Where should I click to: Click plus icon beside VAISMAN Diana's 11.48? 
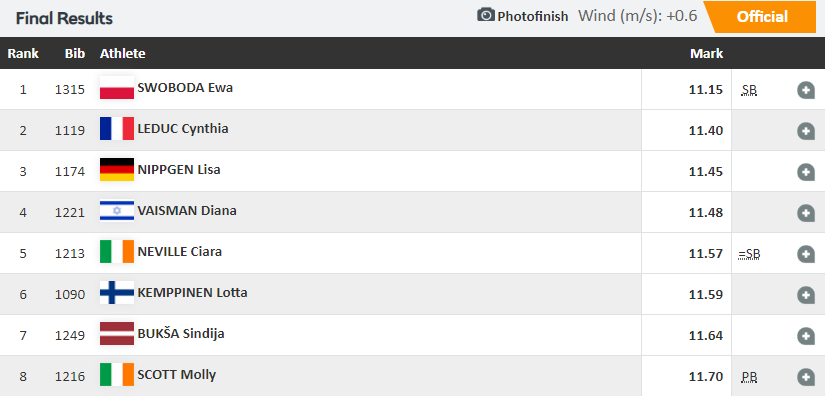(806, 213)
